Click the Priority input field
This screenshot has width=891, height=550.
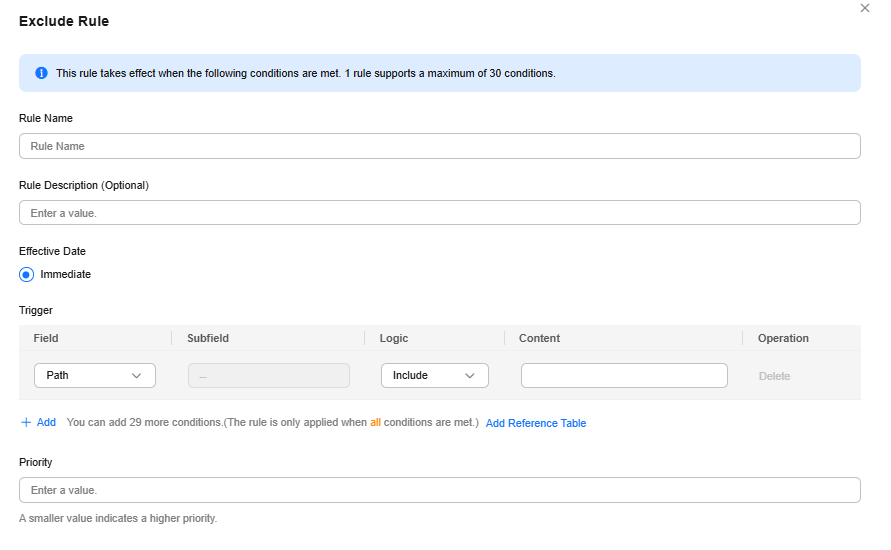click(440, 490)
